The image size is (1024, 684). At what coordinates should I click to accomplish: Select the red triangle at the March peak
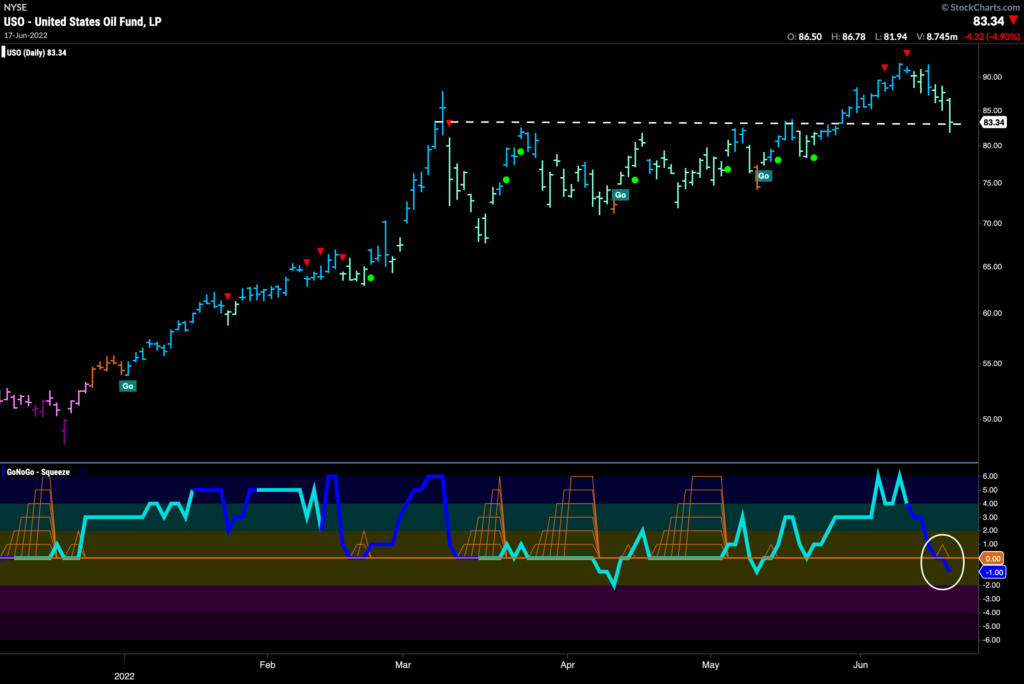click(449, 123)
